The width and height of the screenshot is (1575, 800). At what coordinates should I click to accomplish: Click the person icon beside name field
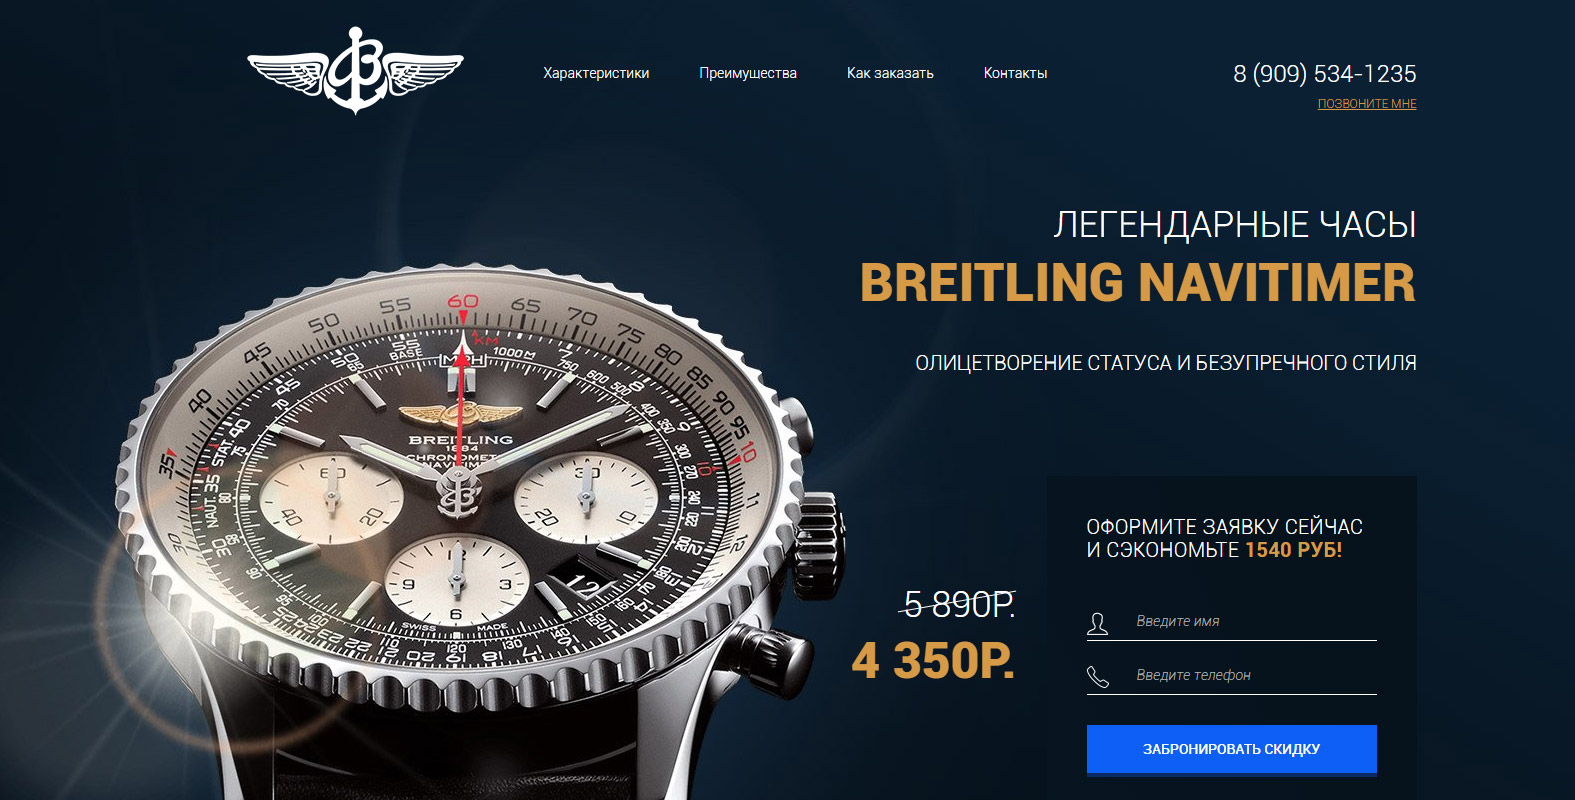(x=1098, y=624)
